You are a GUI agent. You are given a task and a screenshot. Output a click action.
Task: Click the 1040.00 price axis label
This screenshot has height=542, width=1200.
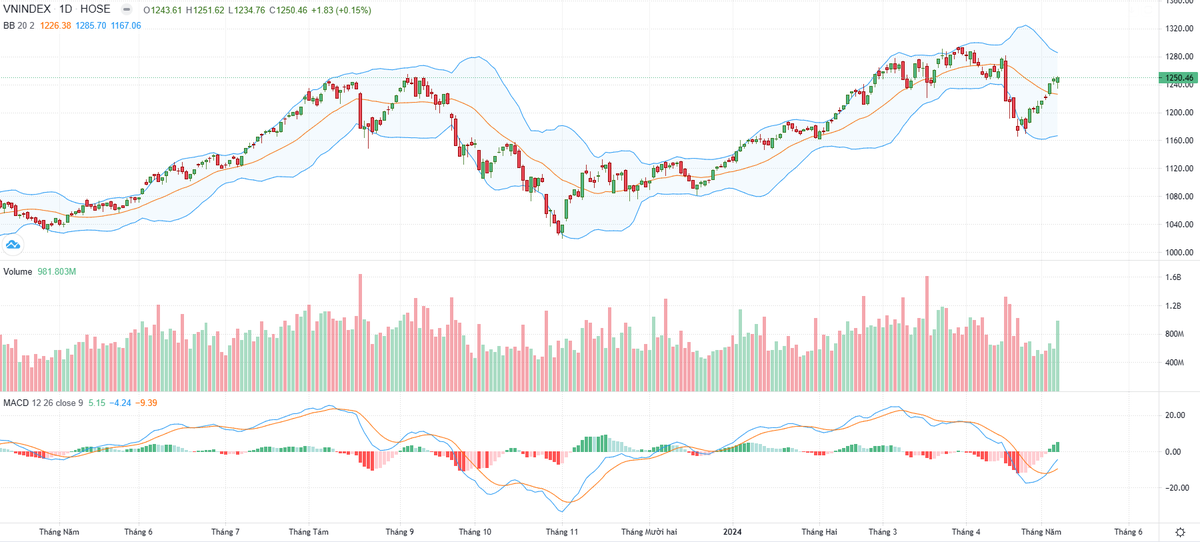1175,225
